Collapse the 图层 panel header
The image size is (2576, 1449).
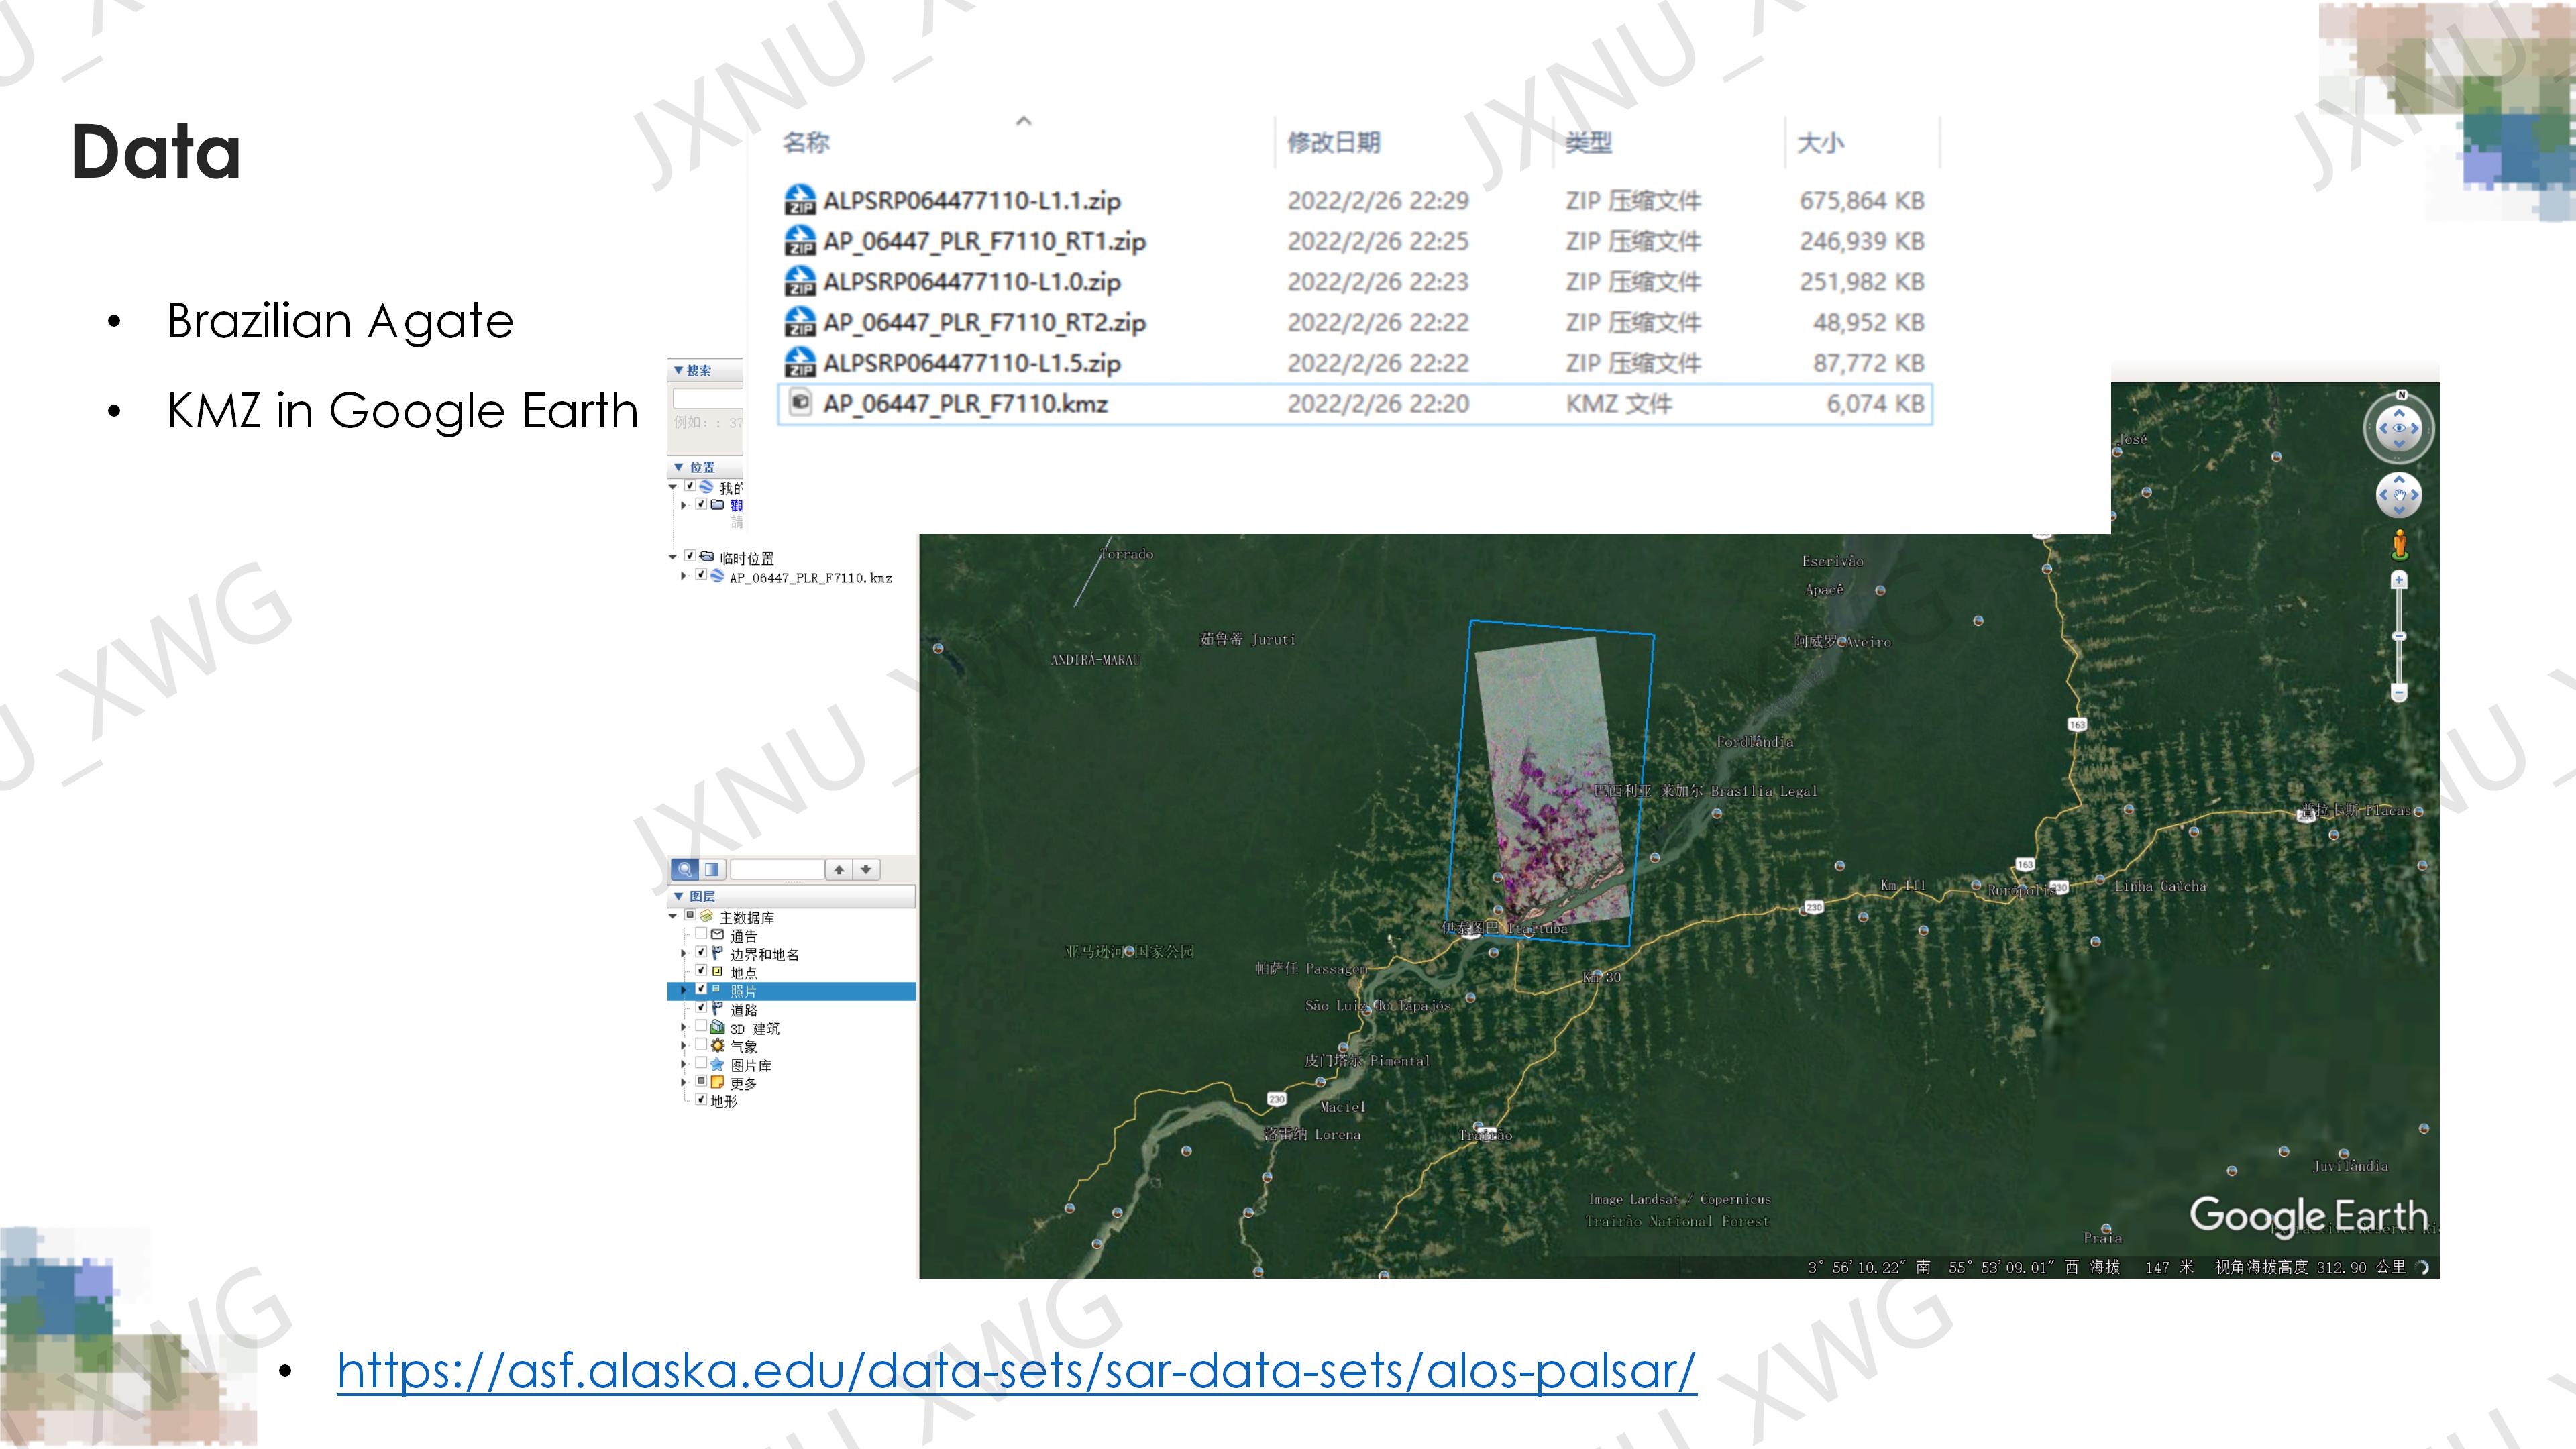click(680, 896)
